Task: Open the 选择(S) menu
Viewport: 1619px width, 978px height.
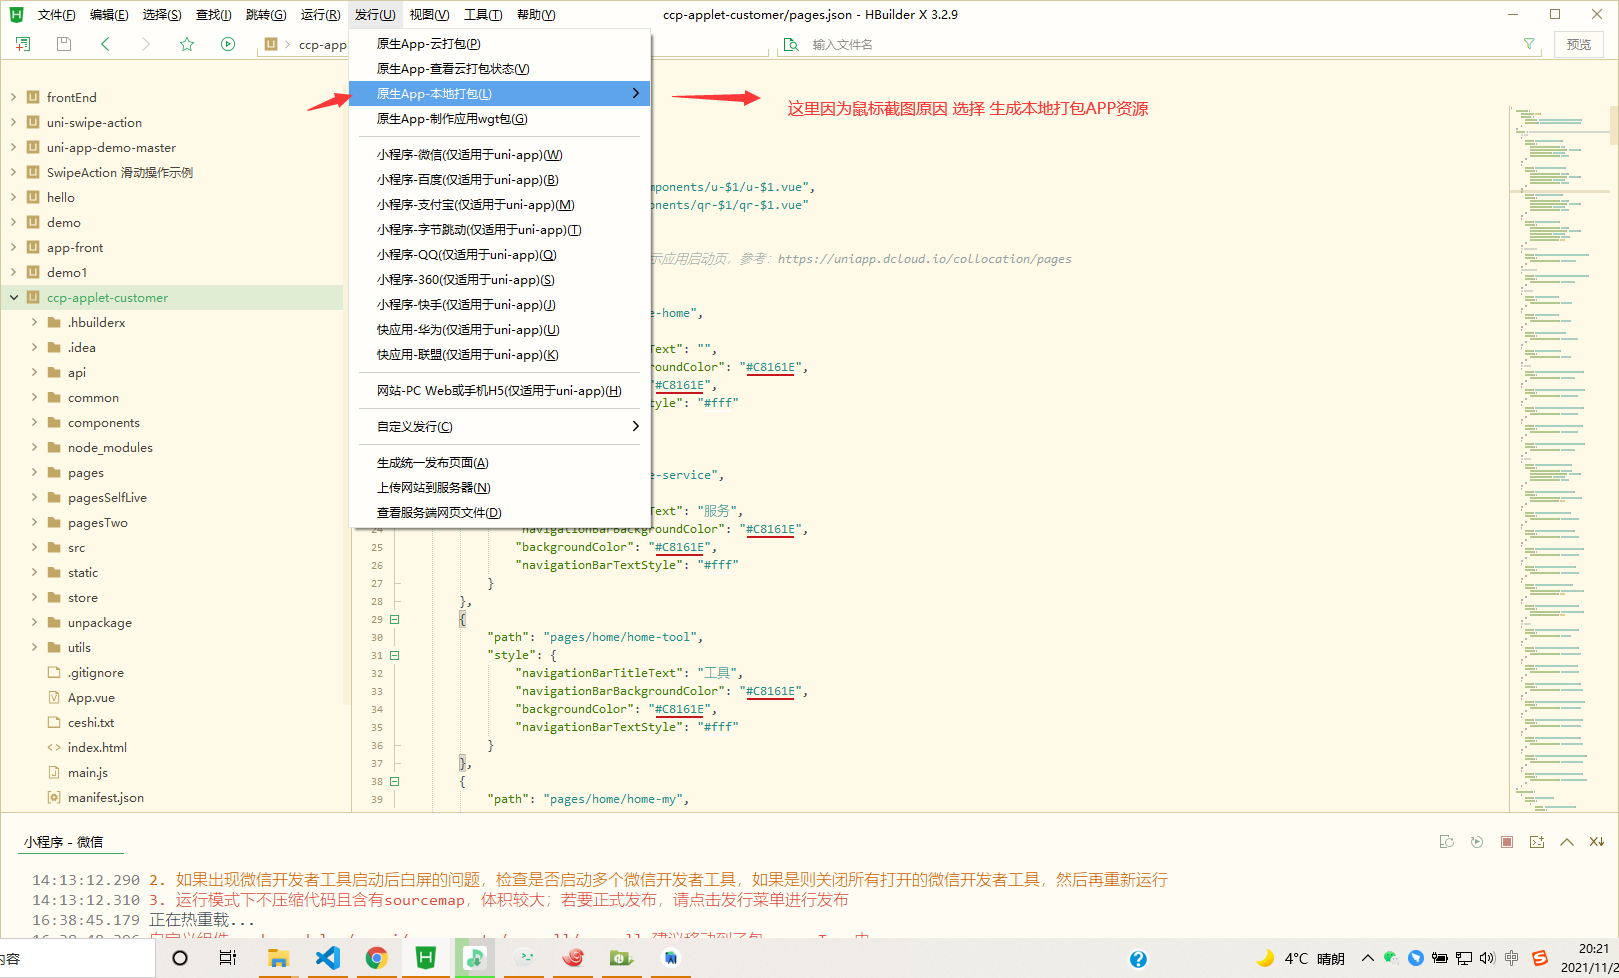Action: (162, 14)
